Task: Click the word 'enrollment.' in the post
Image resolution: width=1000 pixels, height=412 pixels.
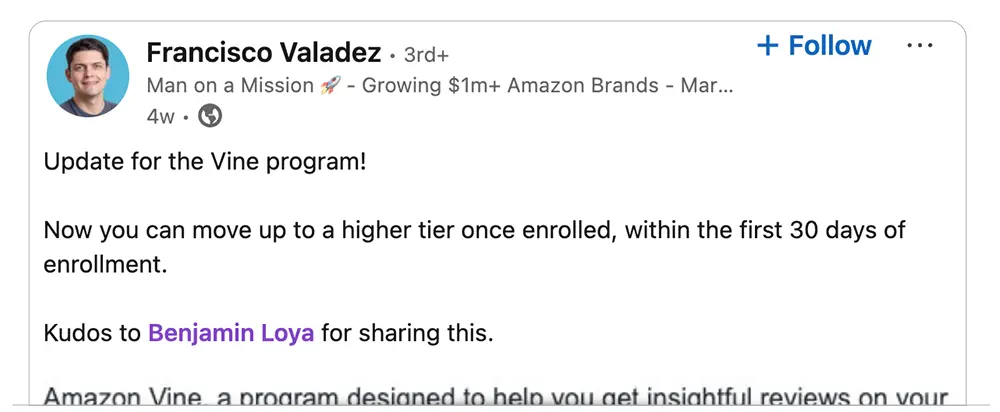Action: [105, 264]
